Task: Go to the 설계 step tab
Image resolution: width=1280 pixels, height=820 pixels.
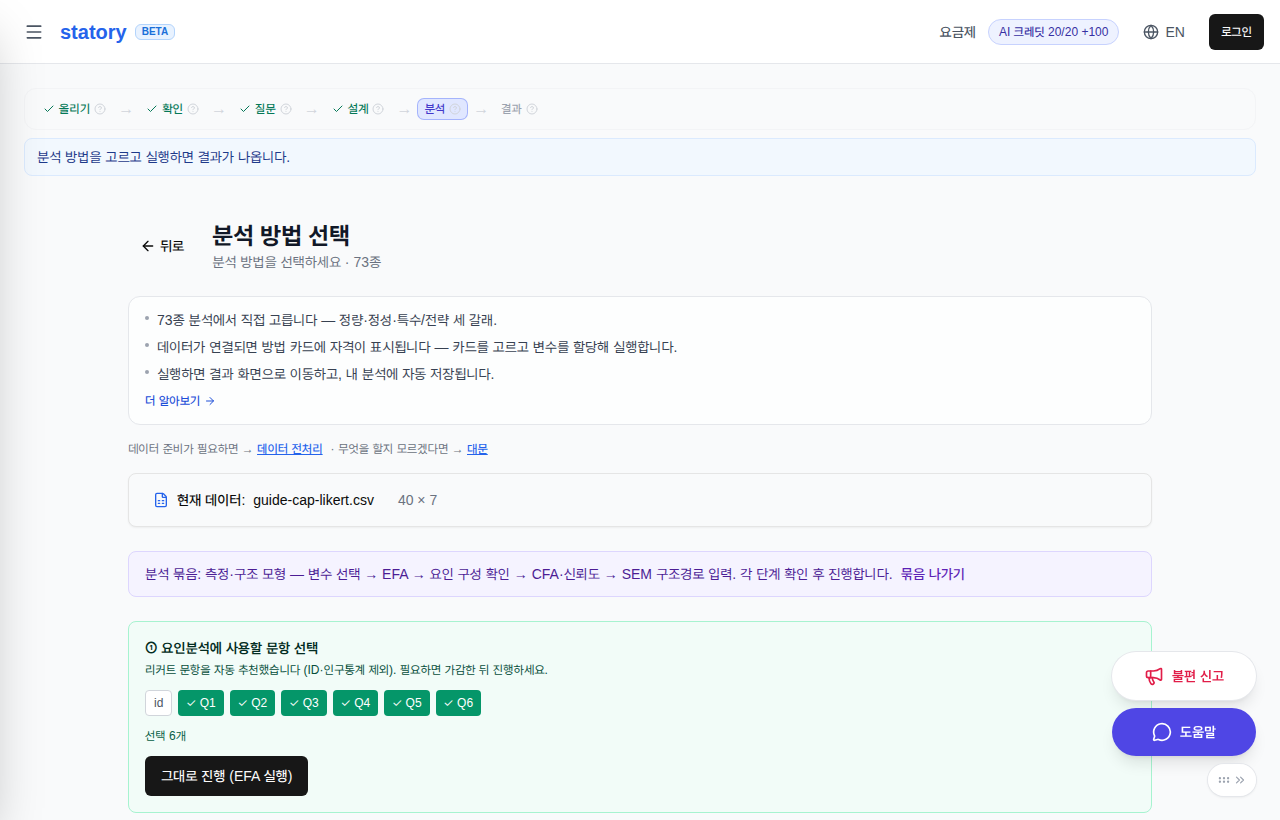Action: 358,109
